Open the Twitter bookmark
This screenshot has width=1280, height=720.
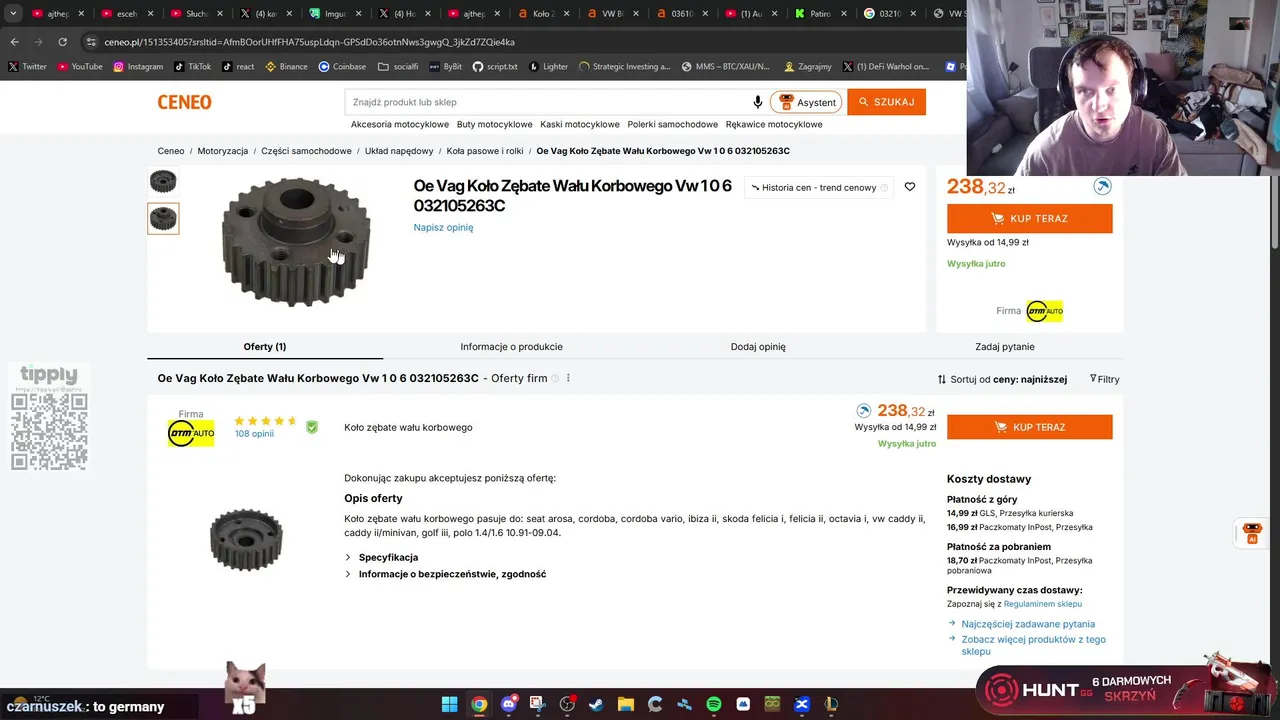click(27, 67)
